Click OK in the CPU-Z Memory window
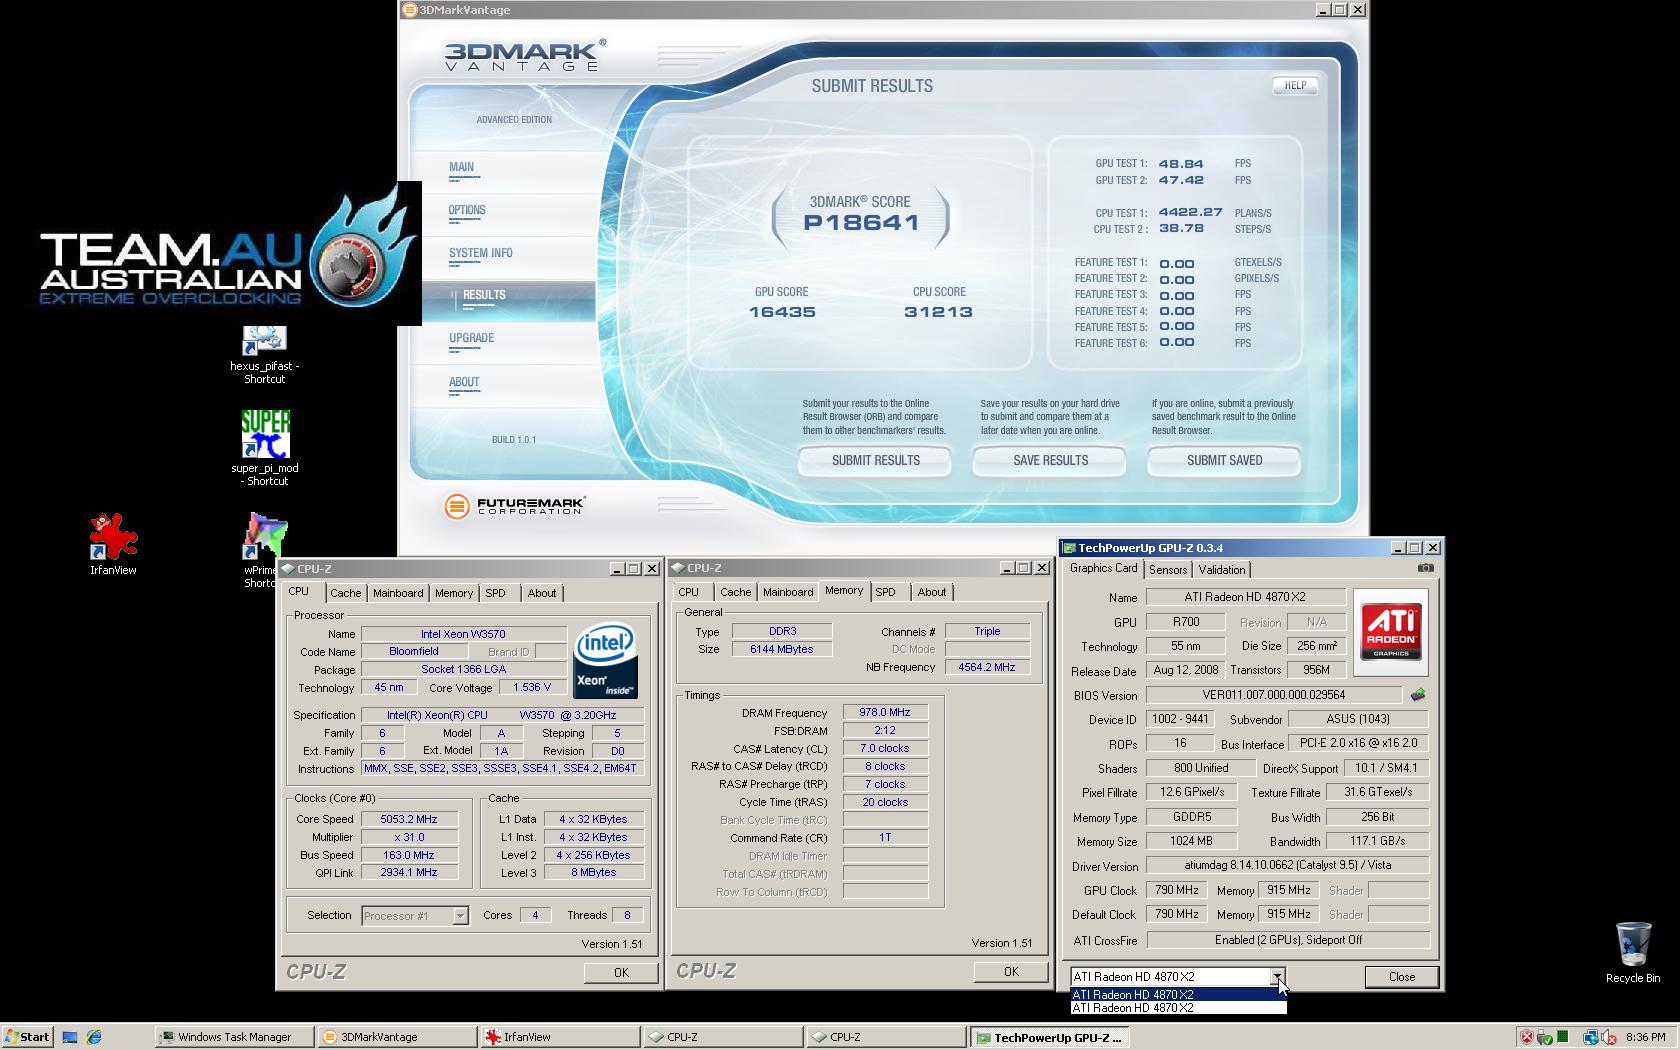Screen dimensions: 1680x1050 coord(1011,971)
